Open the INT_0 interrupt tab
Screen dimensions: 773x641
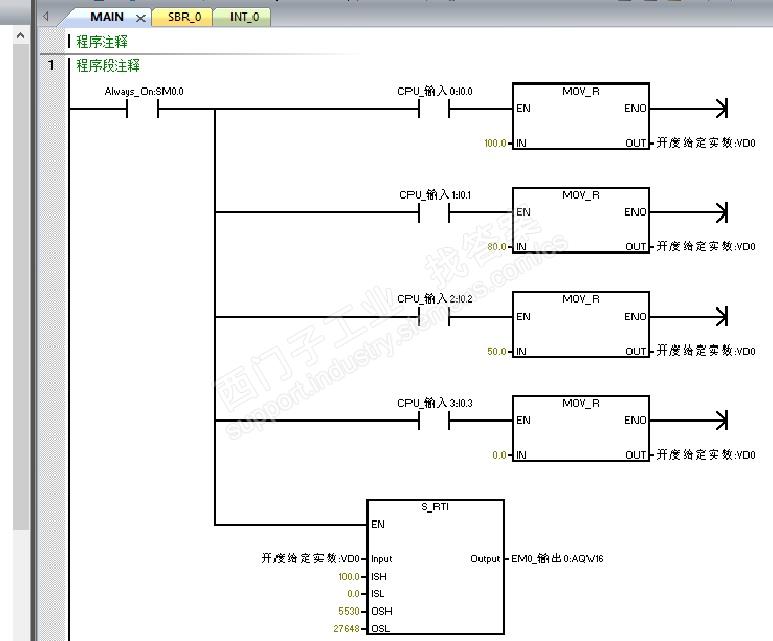point(244,17)
